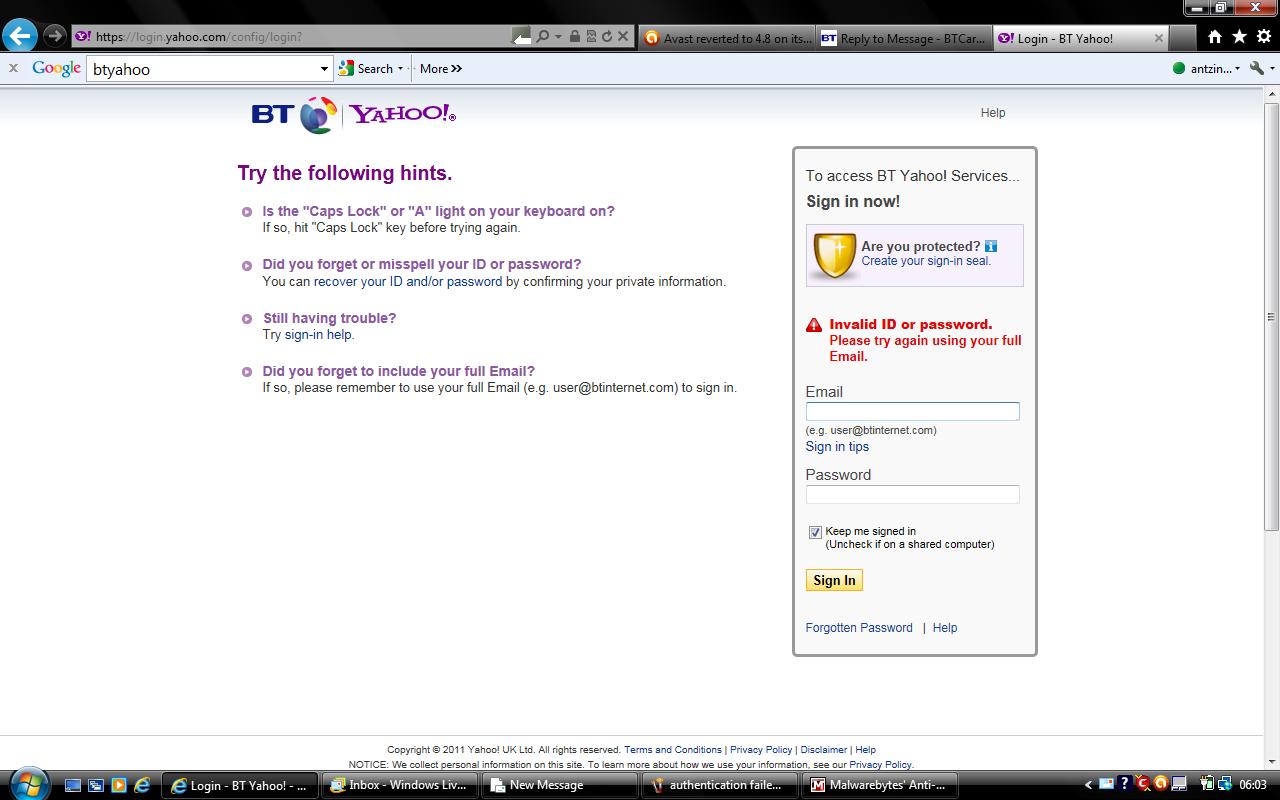
Task: Open browser tools gear icon
Action: coord(1264,37)
